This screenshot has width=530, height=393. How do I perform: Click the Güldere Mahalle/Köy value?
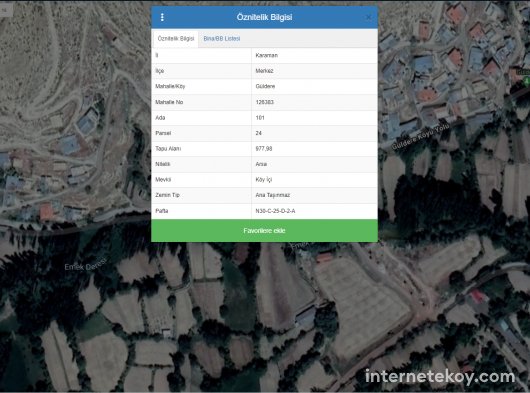coord(265,87)
